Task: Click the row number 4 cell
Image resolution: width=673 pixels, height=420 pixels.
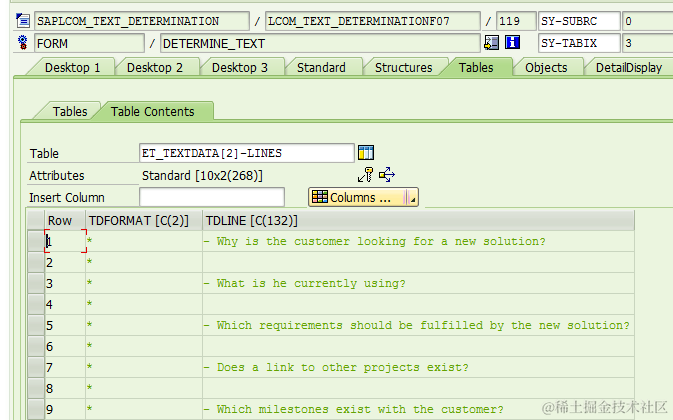Action: point(65,304)
